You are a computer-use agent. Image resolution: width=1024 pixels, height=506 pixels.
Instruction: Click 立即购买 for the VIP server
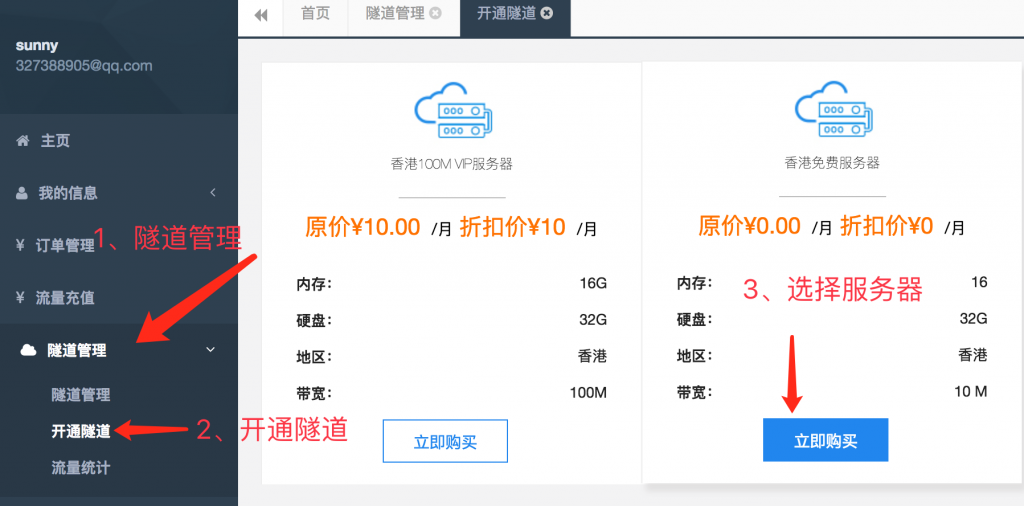coord(445,441)
